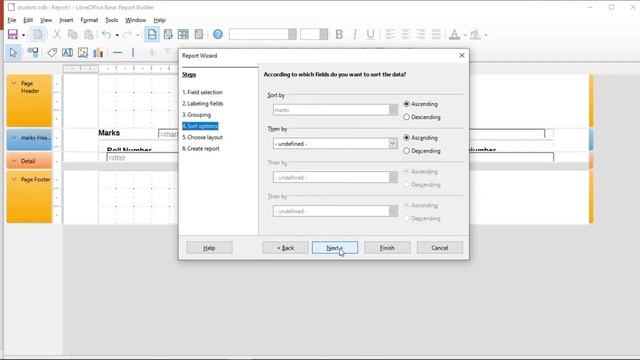This screenshot has height=360, width=640.
Task: Click the Justified alignment icon
Action: [x=436, y=35]
